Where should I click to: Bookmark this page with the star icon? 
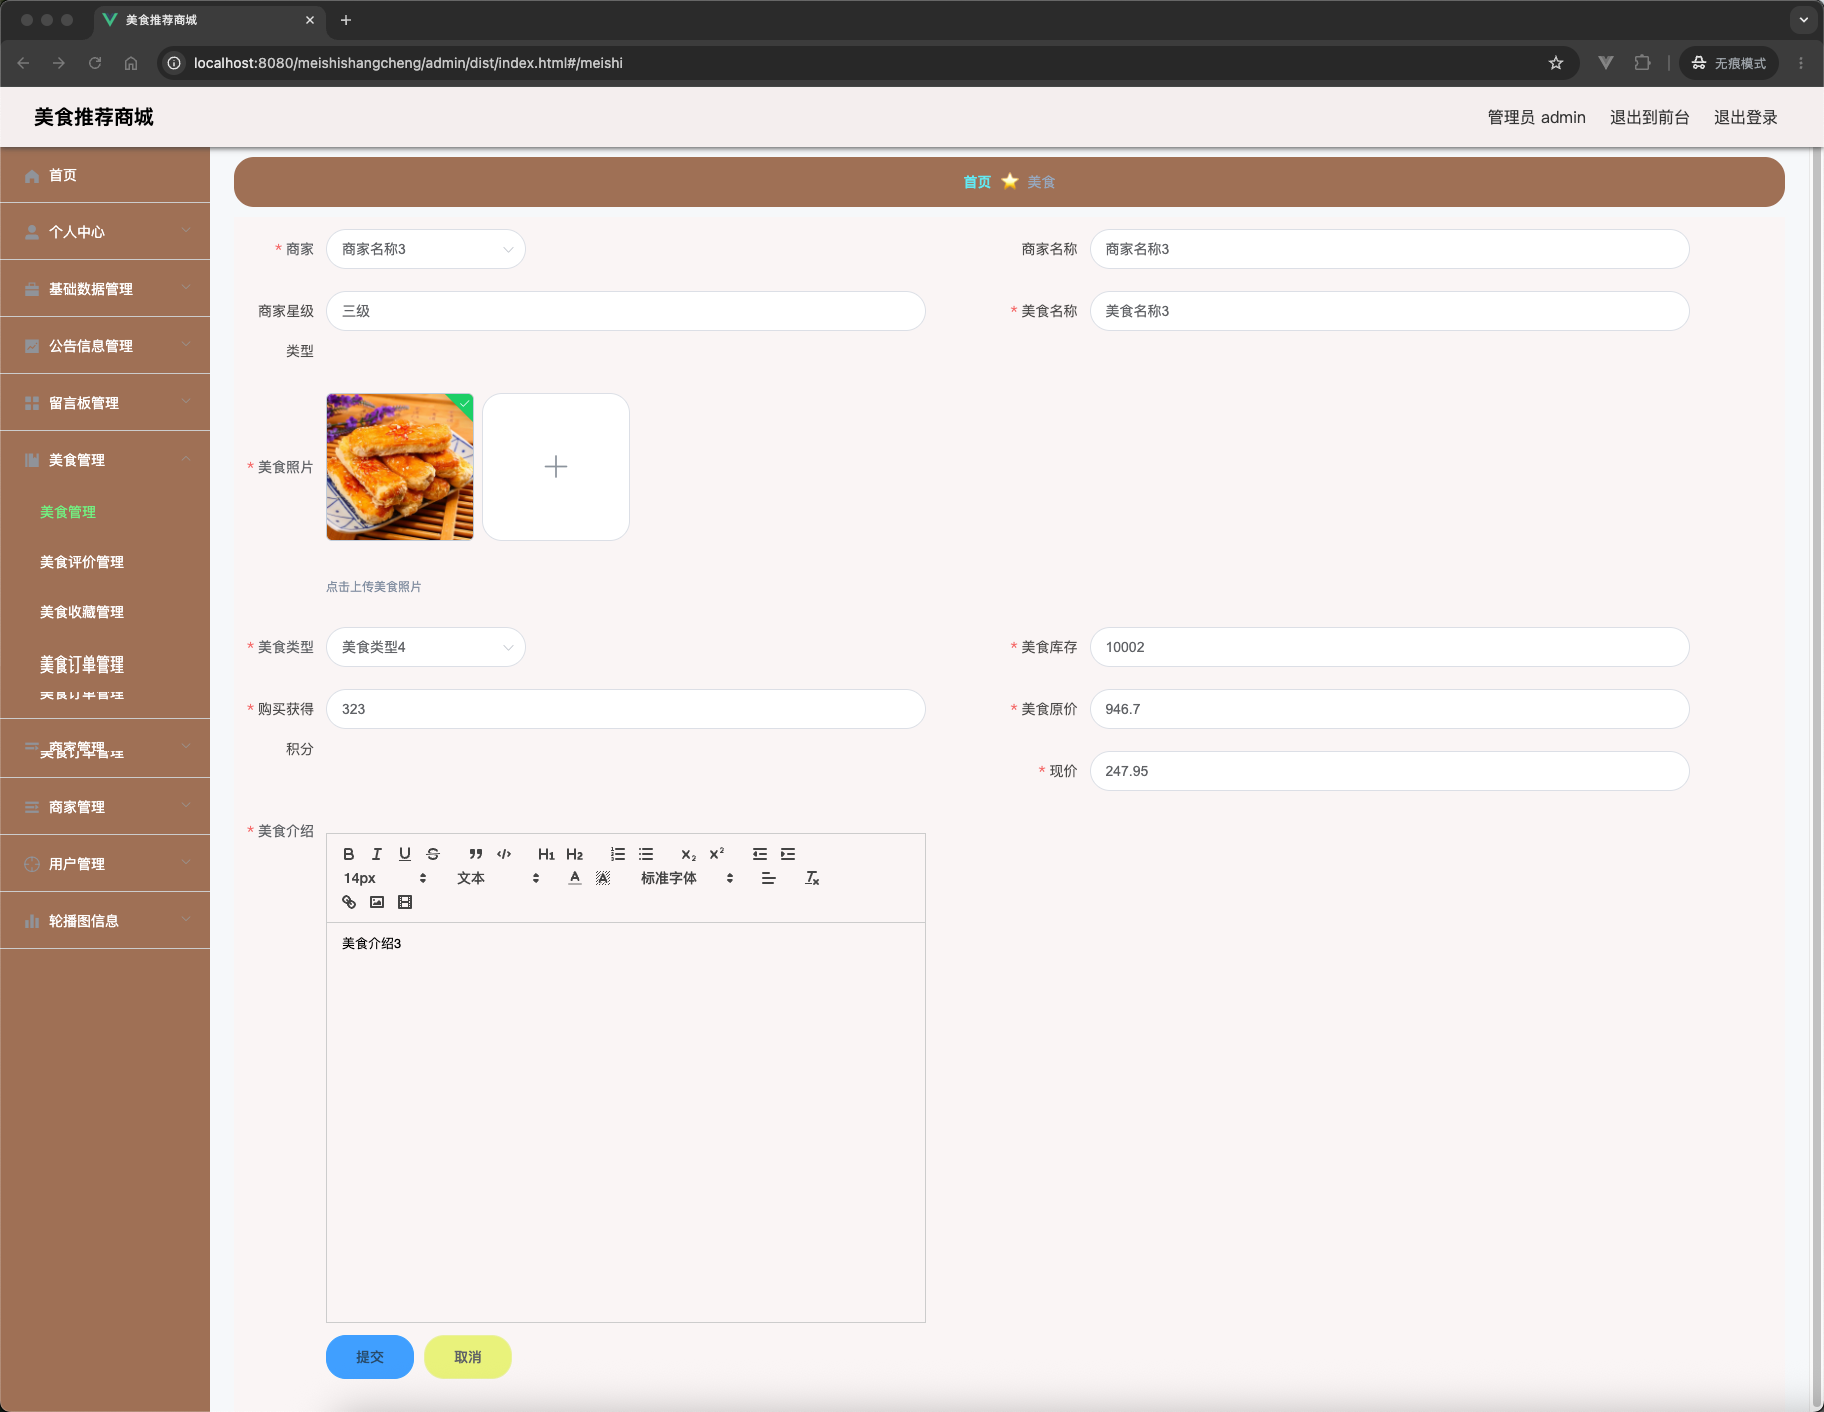click(1555, 63)
